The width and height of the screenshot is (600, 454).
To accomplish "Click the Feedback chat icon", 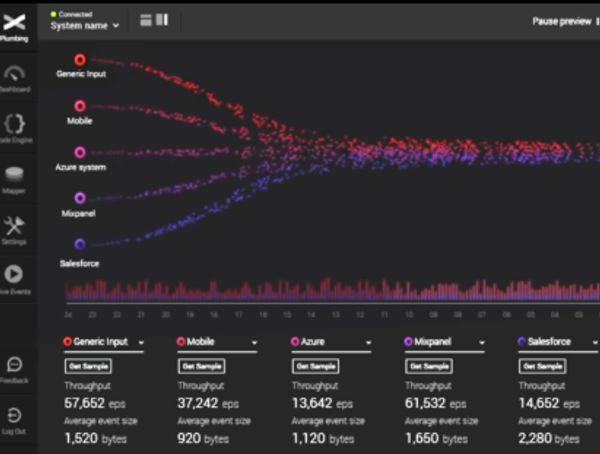I will tap(15, 365).
